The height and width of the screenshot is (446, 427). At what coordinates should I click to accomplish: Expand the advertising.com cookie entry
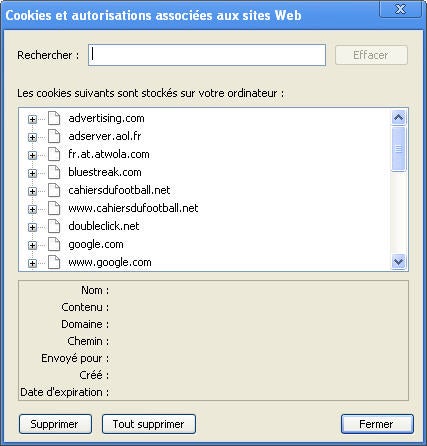[x=32, y=119]
